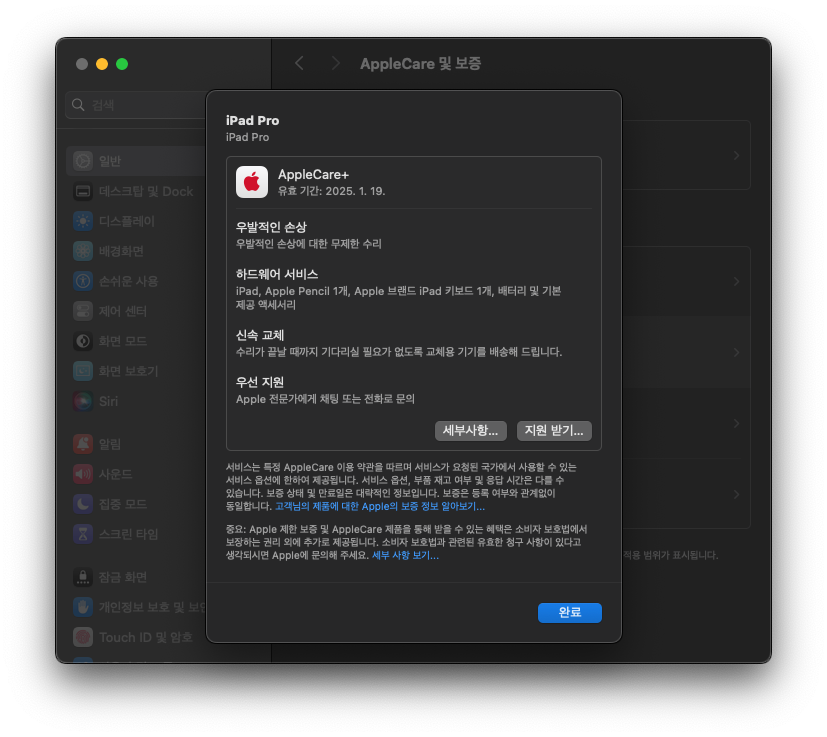Select 손쉬운 사용 sidebar item
The width and height of the screenshot is (827, 737).
click(136, 281)
